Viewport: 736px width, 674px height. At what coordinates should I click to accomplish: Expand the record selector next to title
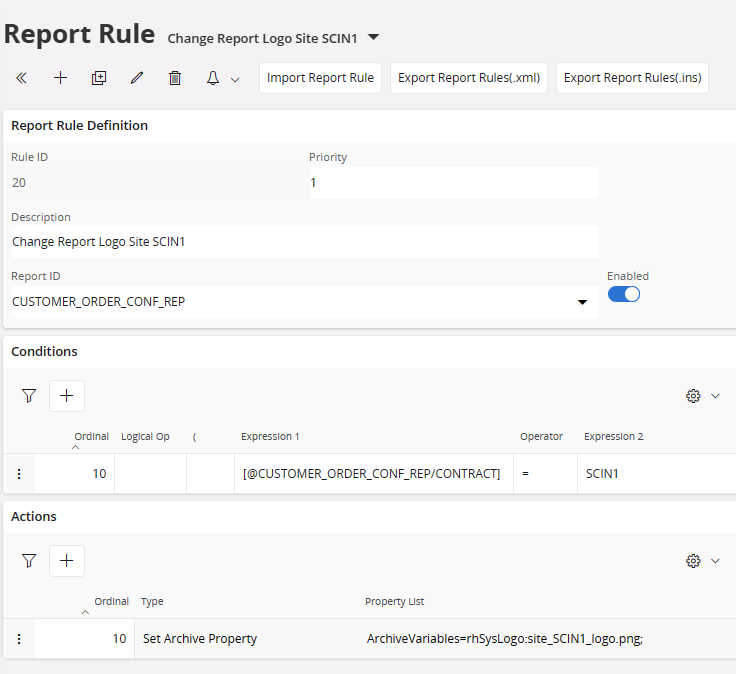coord(374,37)
